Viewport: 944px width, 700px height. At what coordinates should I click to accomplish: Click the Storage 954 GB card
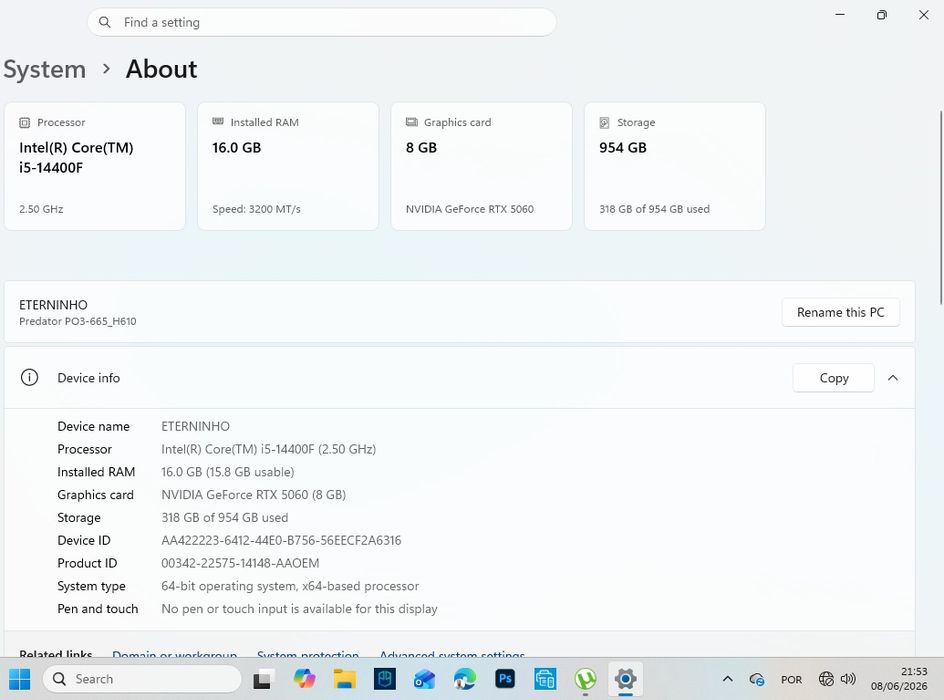pyautogui.click(x=674, y=166)
